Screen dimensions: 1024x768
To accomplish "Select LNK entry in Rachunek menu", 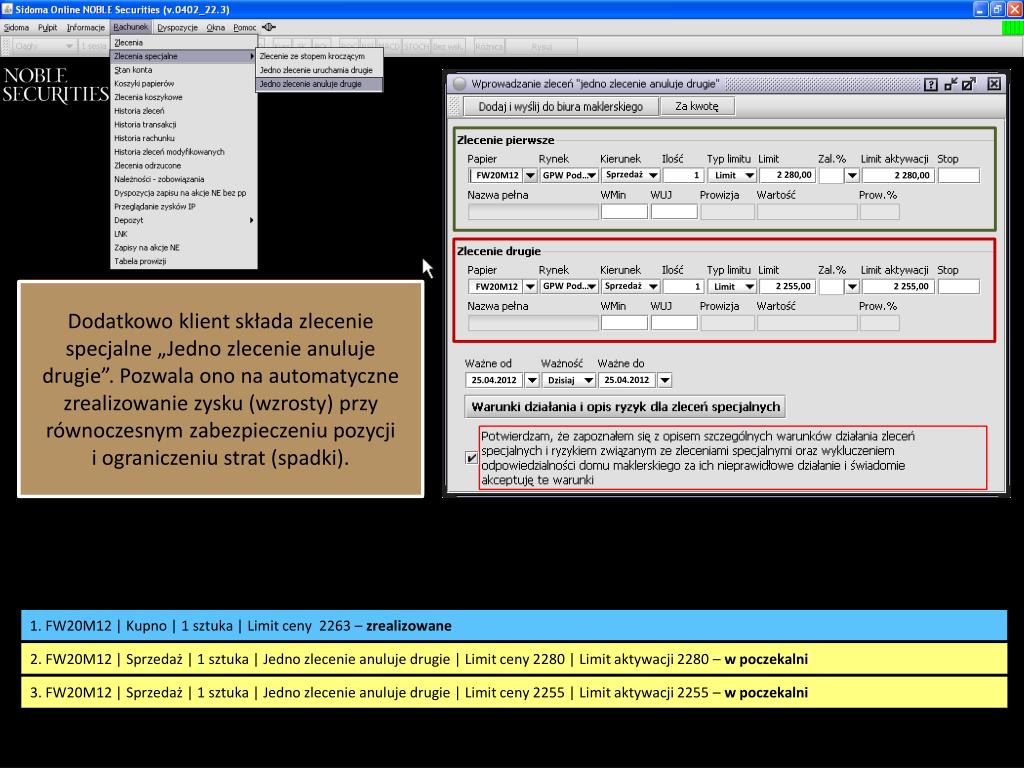I will 184,234.
